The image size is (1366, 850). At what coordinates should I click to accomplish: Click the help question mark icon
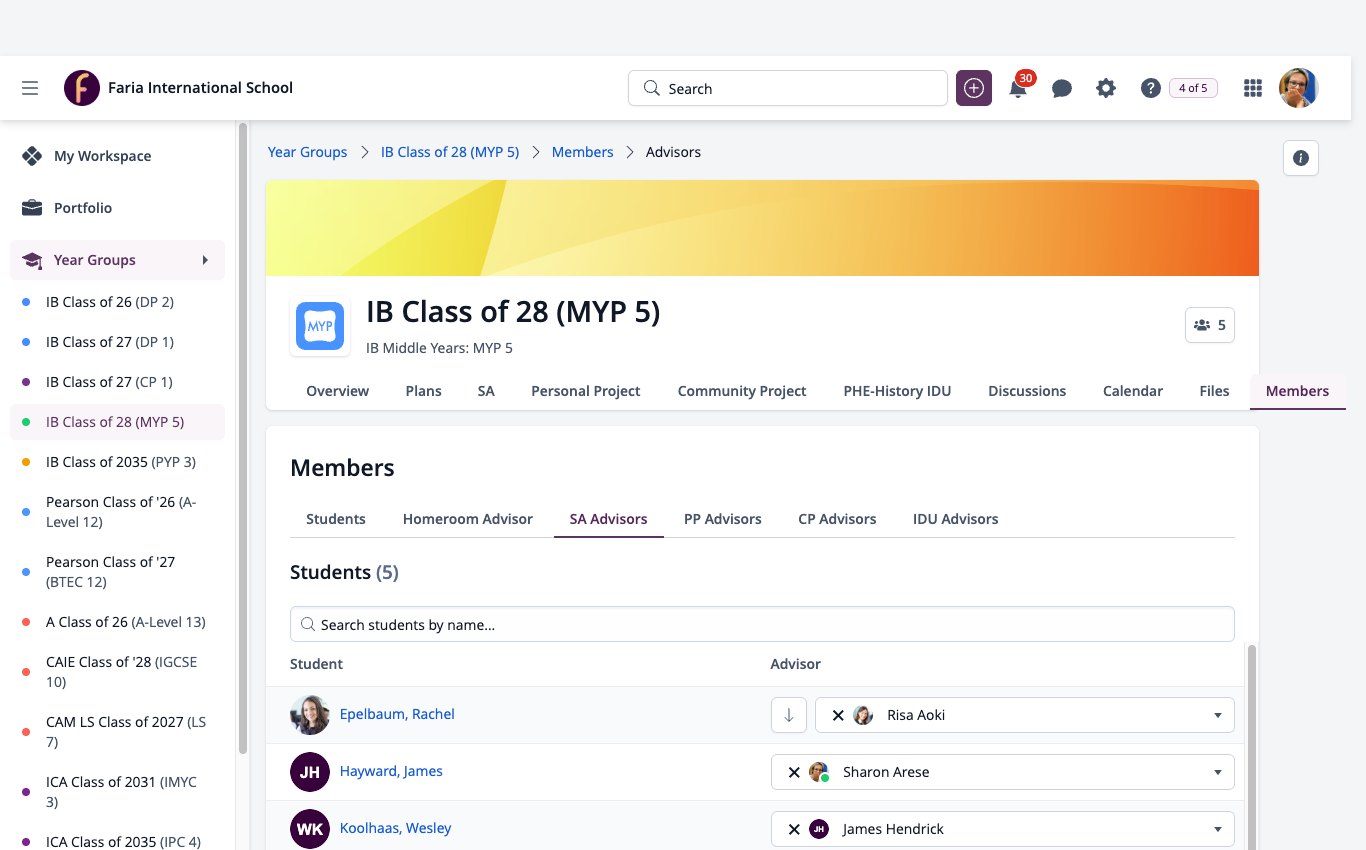(x=1150, y=88)
